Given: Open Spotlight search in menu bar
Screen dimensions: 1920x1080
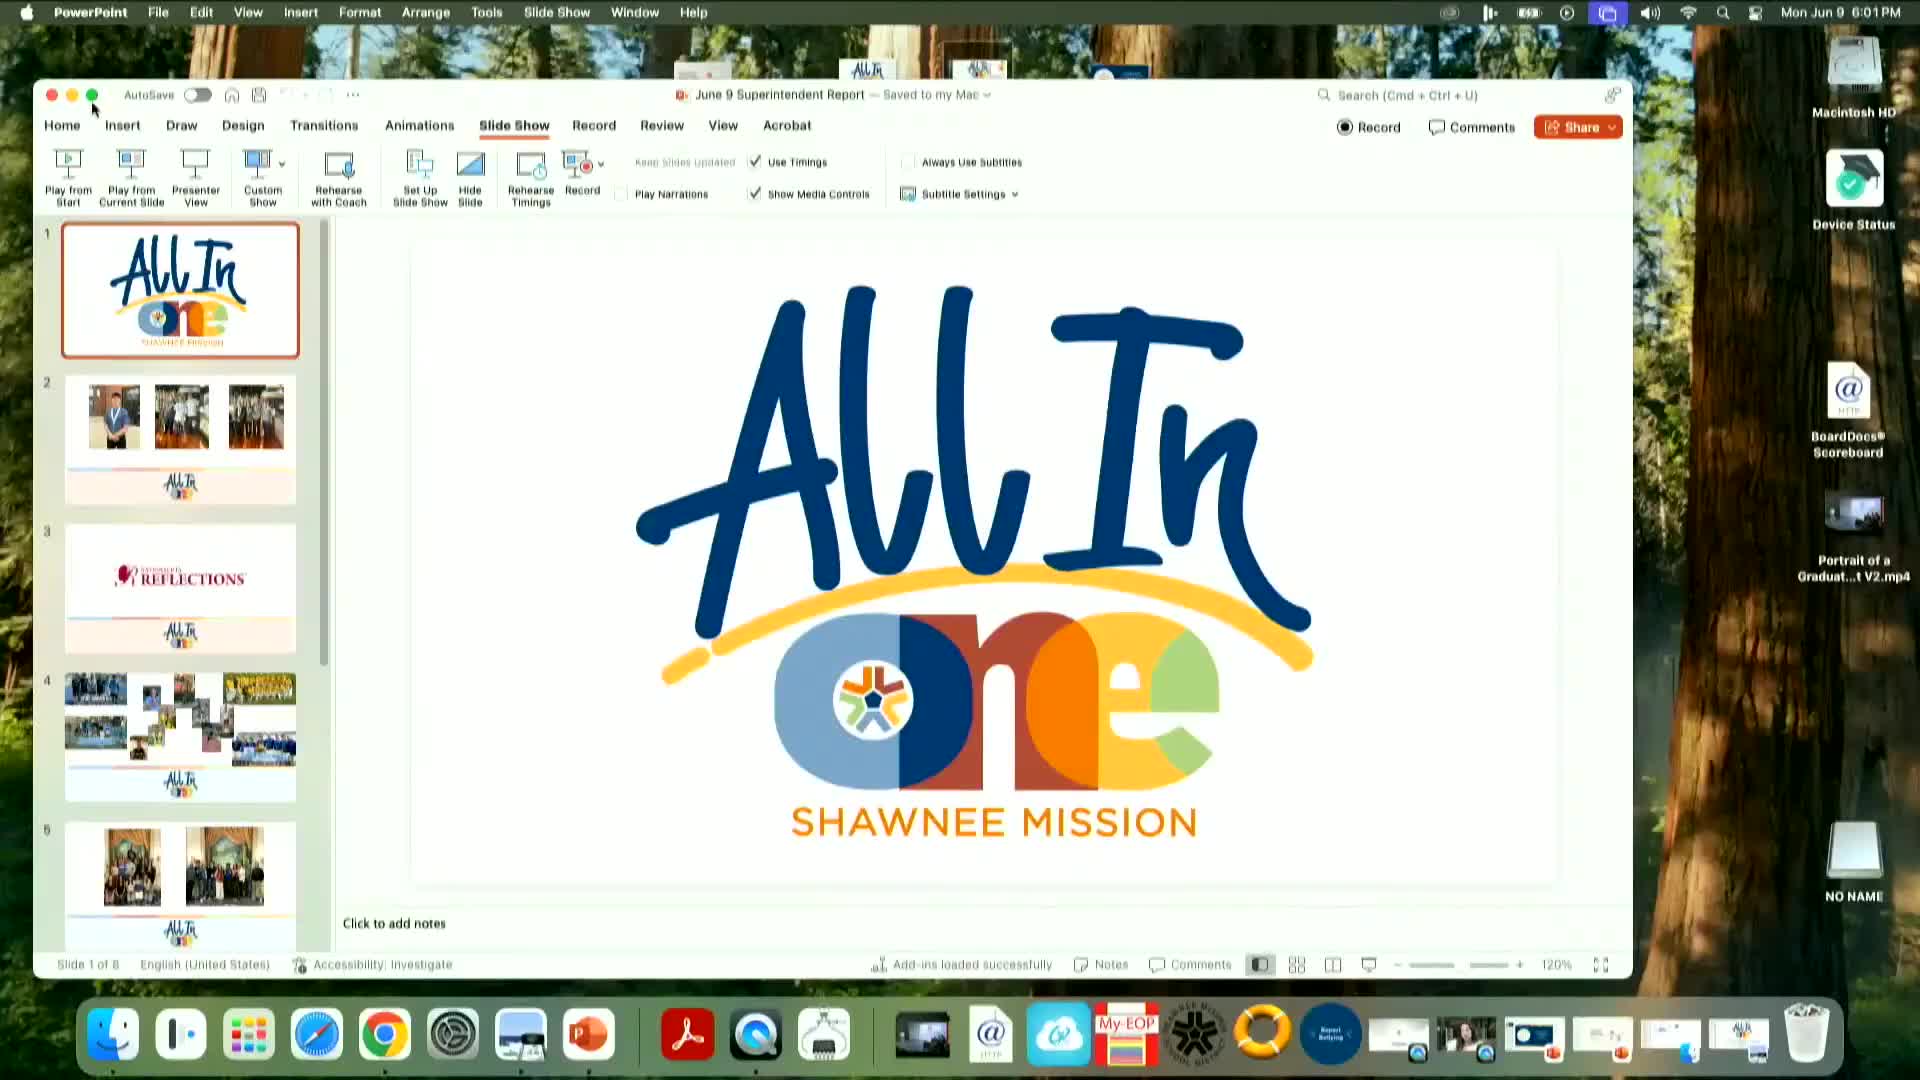Looking at the screenshot, I should [1722, 12].
